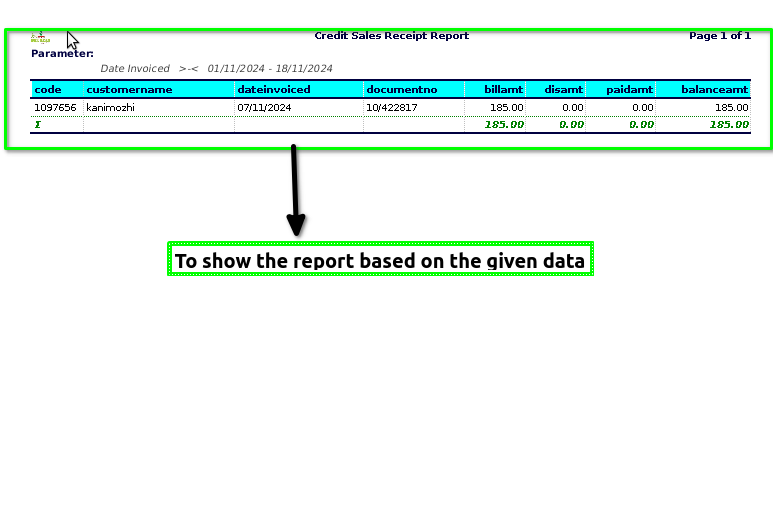This screenshot has width=773, height=524.
Task: Select customer name 'kanimozhi'
Action: 110,107
